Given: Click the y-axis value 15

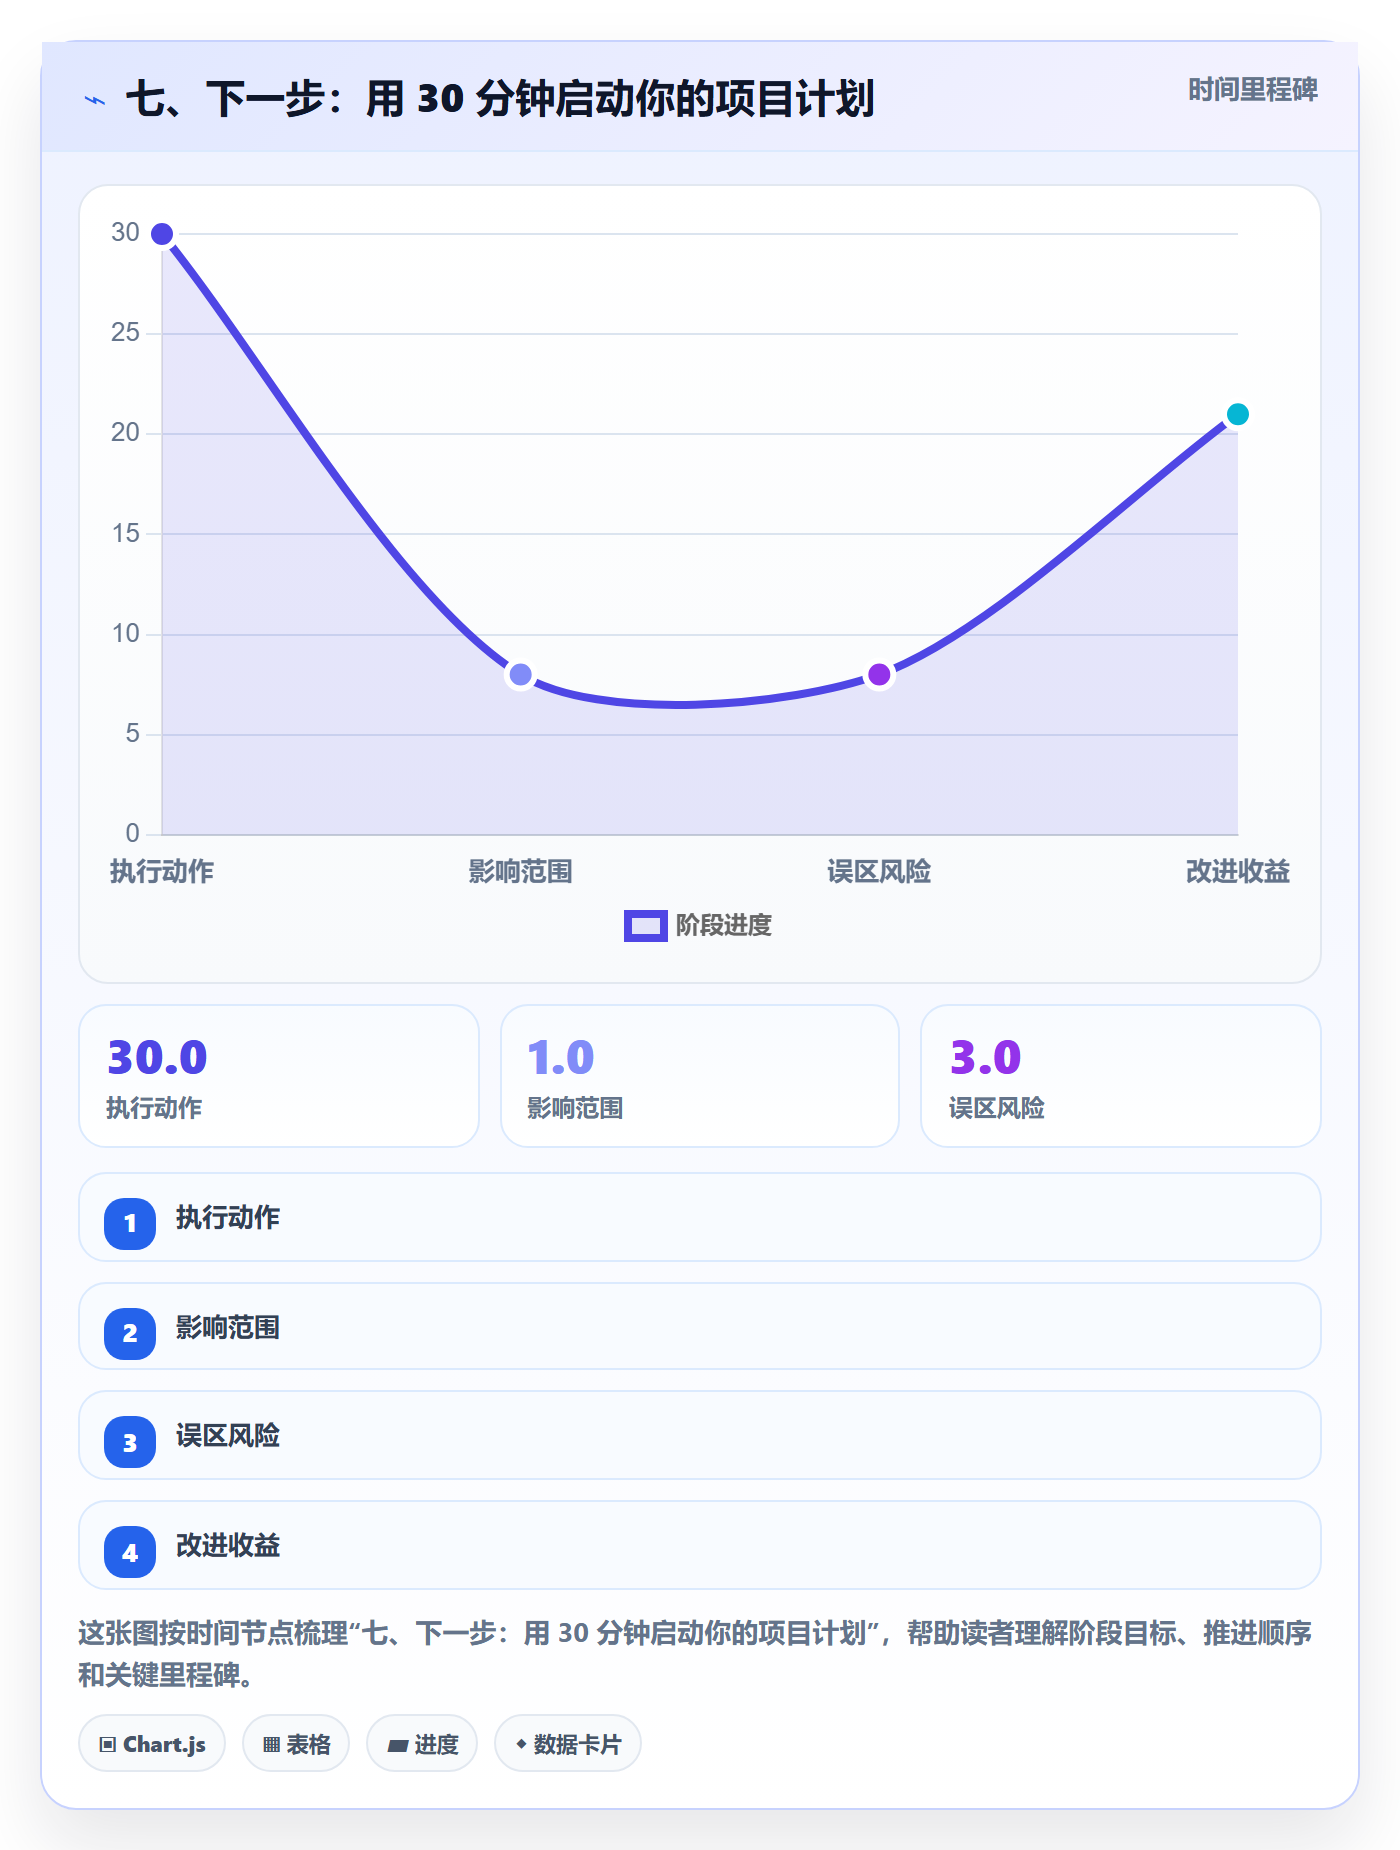Looking at the screenshot, I should pyautogui.click(x=125, y=534).
